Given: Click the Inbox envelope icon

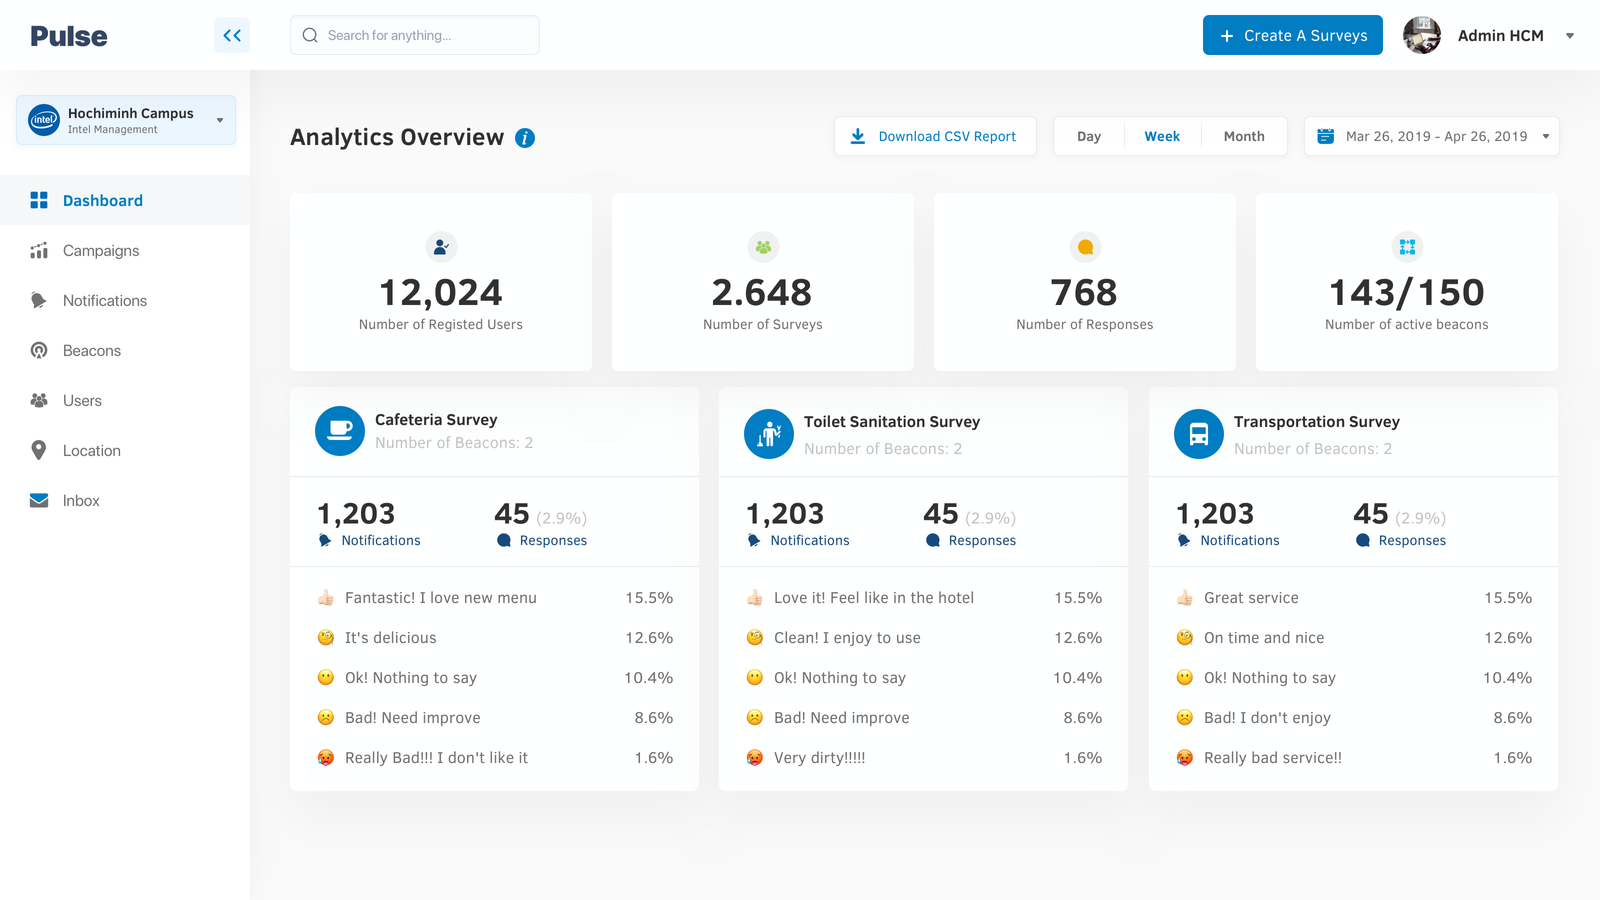Looking at the screenshot, I should click(x=39, y=500).
